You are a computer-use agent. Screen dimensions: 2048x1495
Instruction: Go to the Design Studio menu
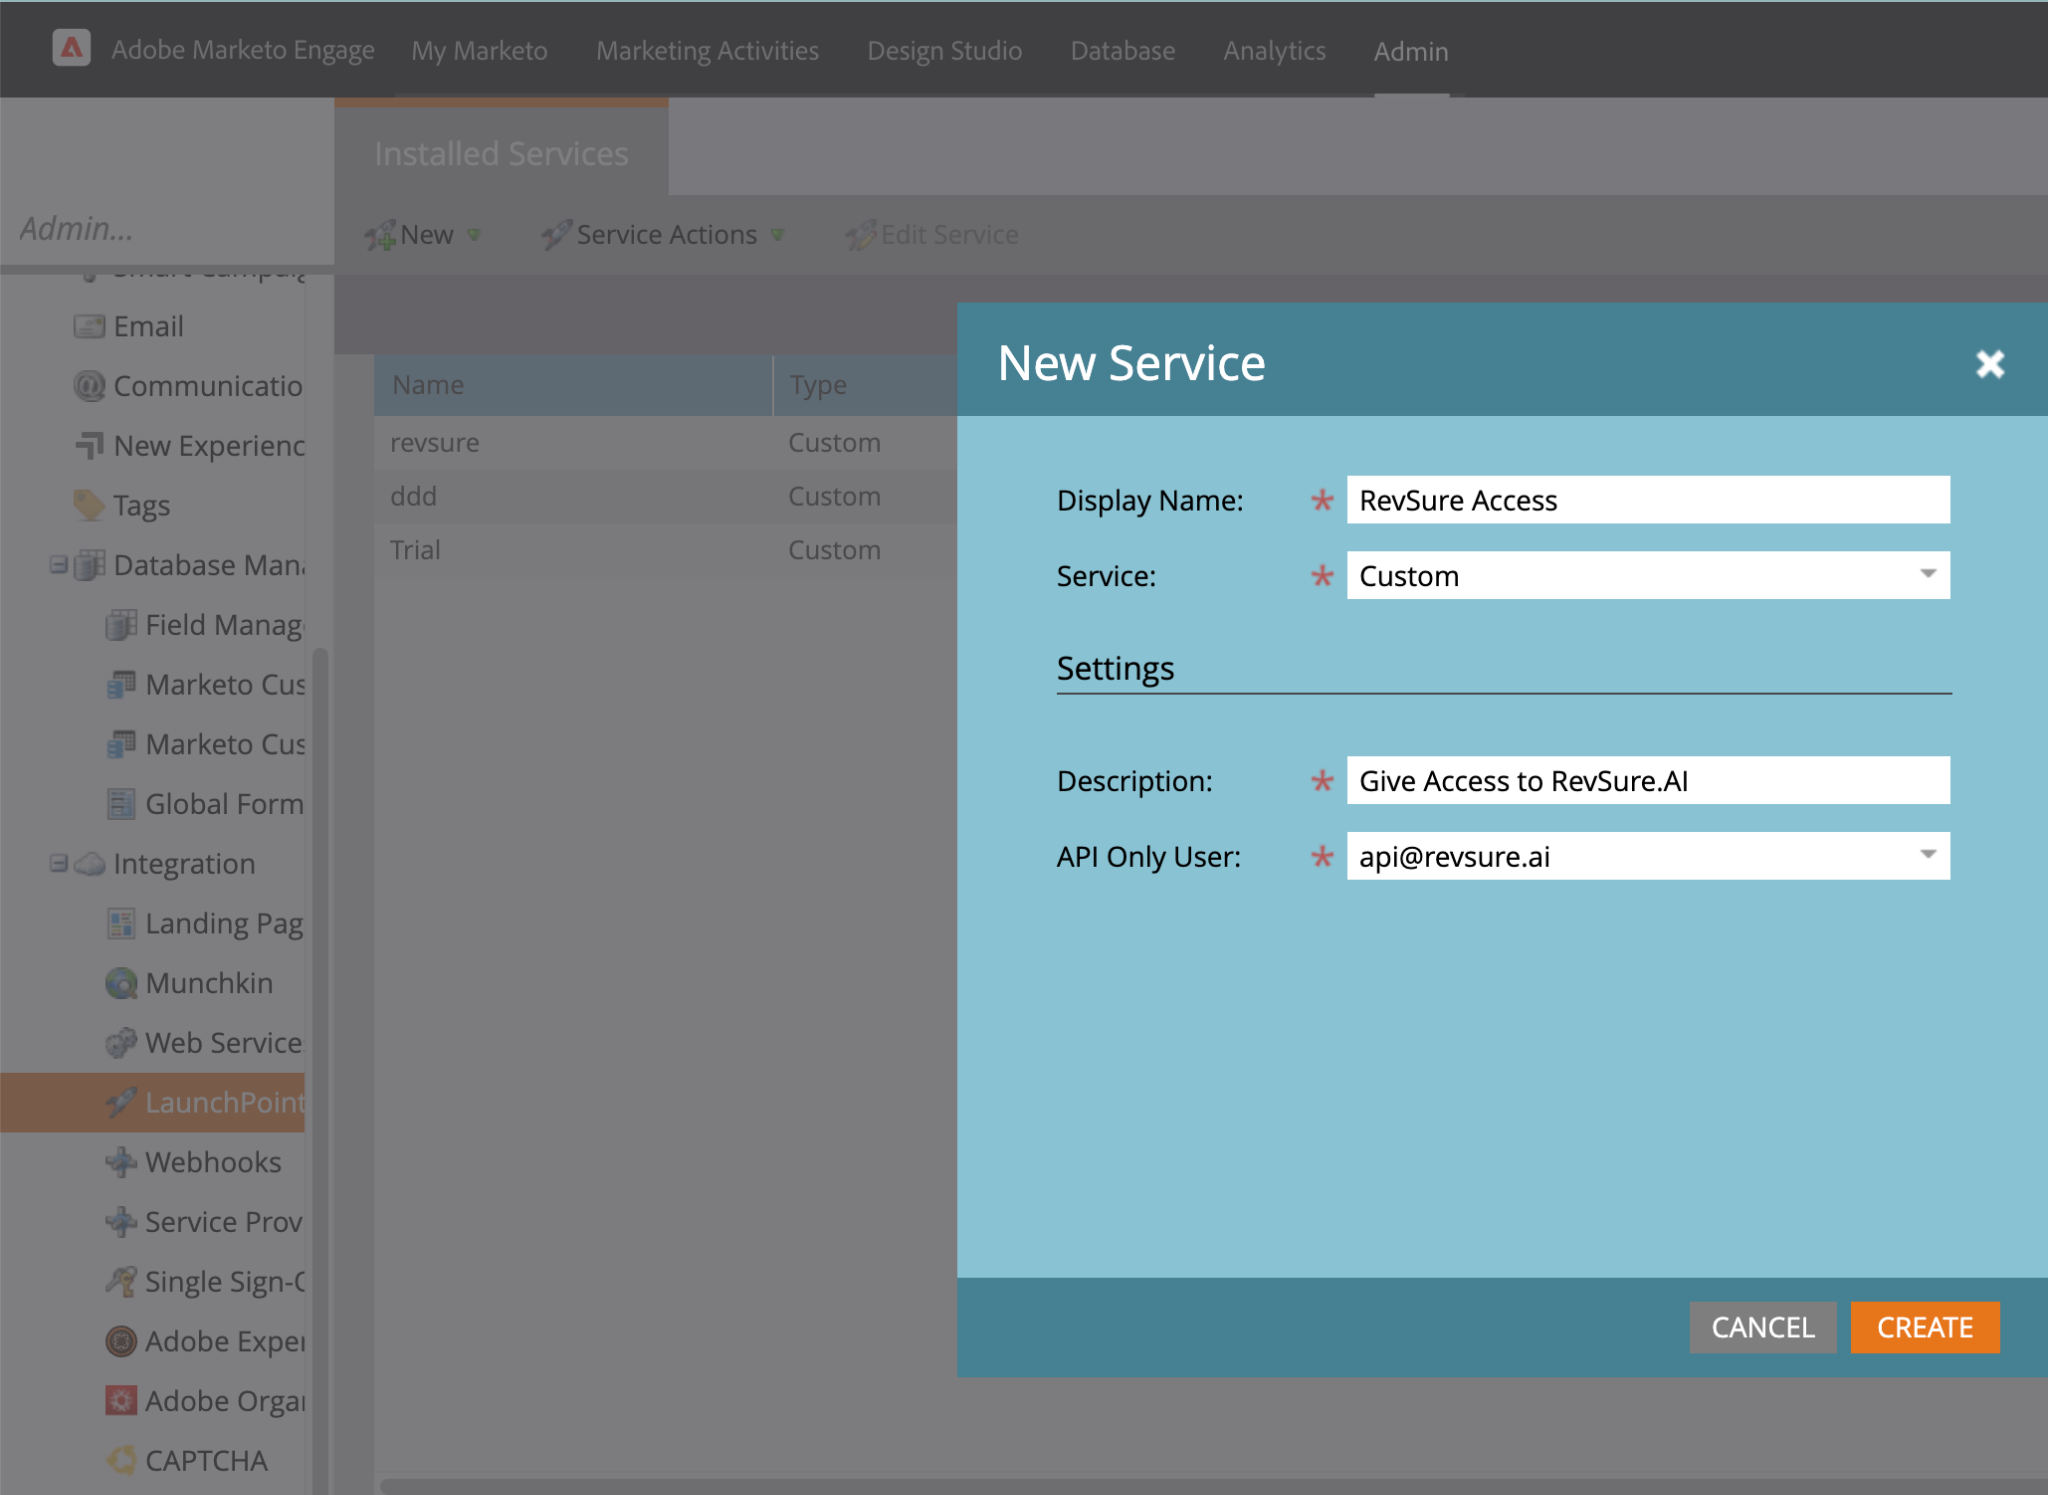click(x=944, y=51)
